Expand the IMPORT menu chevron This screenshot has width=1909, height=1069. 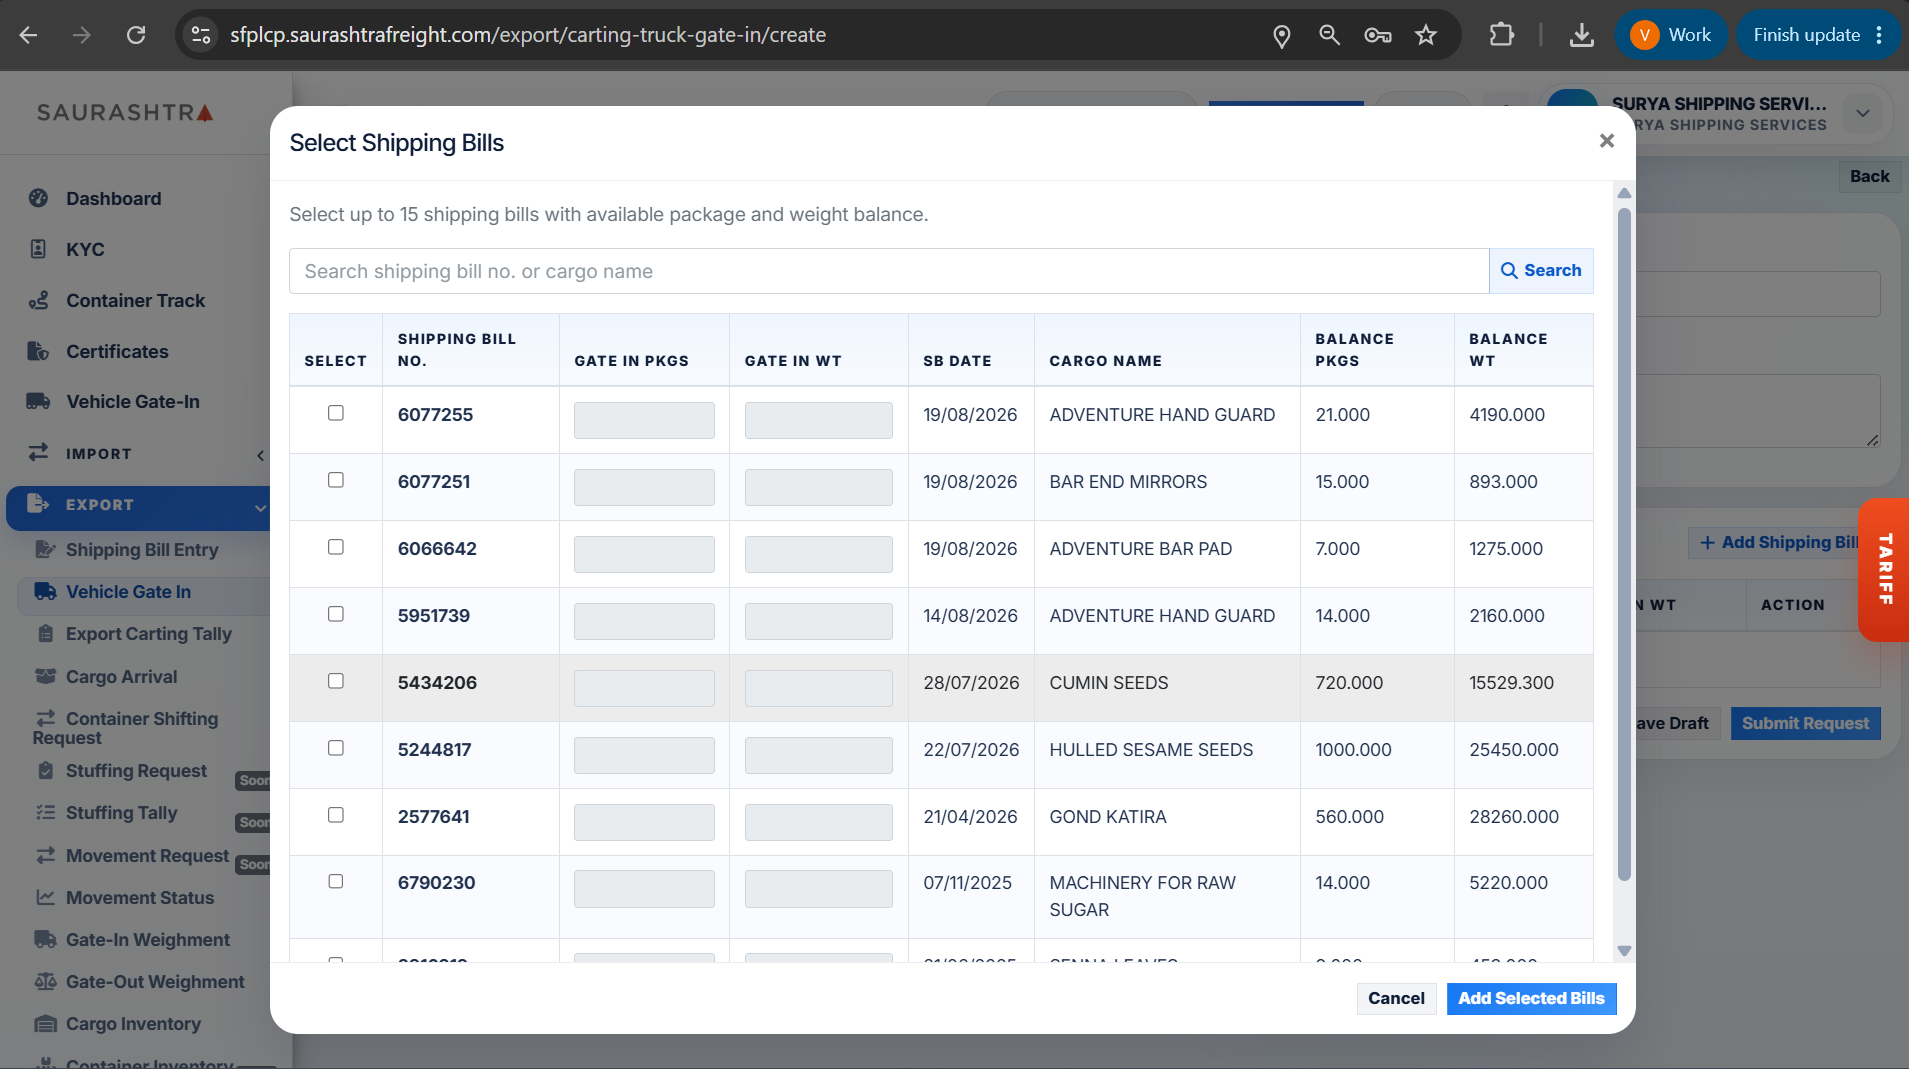[x=261, y=456]
